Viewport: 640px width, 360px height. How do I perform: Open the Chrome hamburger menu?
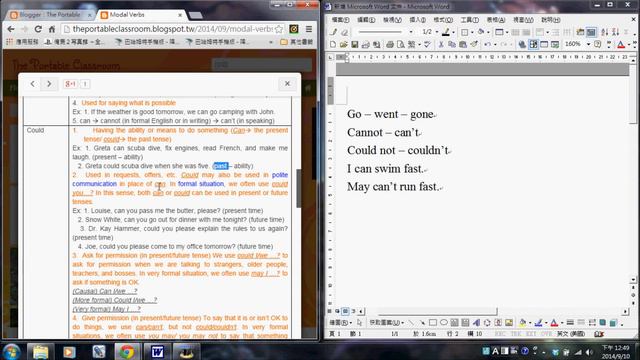309,29
